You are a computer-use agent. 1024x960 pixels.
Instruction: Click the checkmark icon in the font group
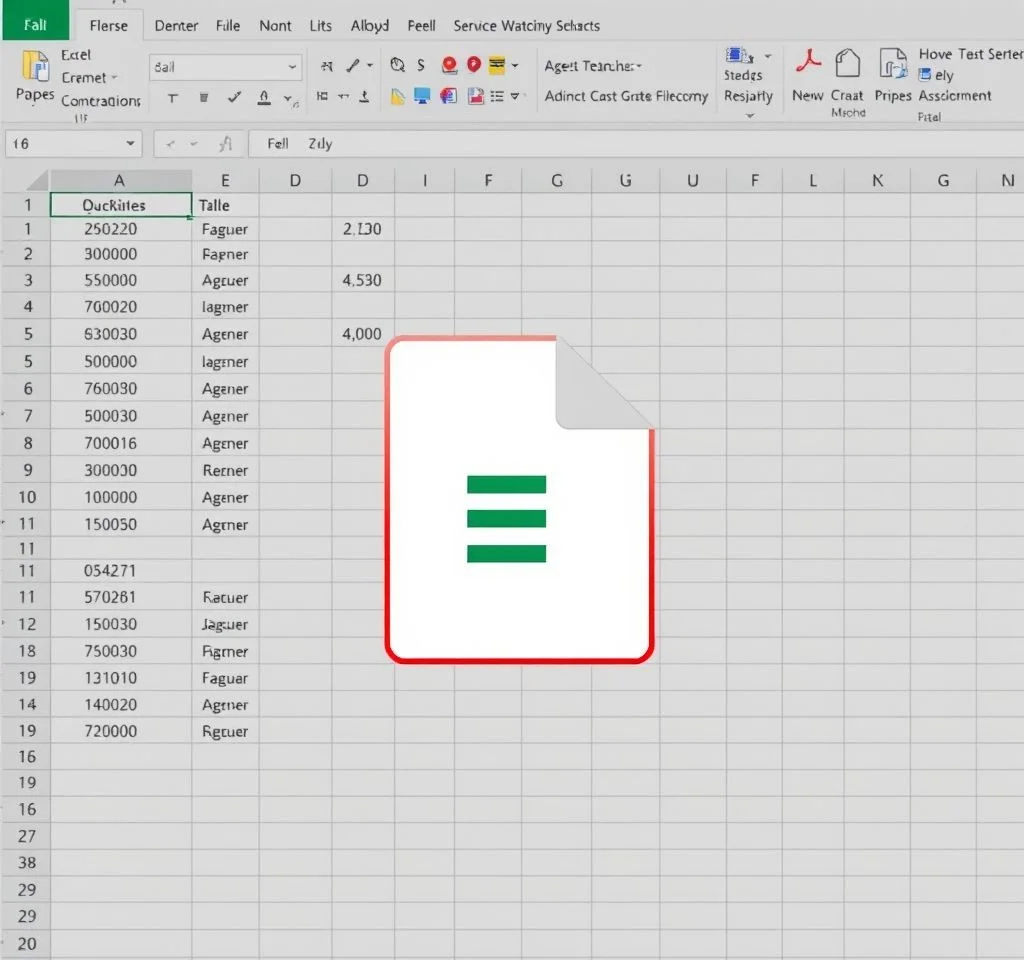[234, 98]
